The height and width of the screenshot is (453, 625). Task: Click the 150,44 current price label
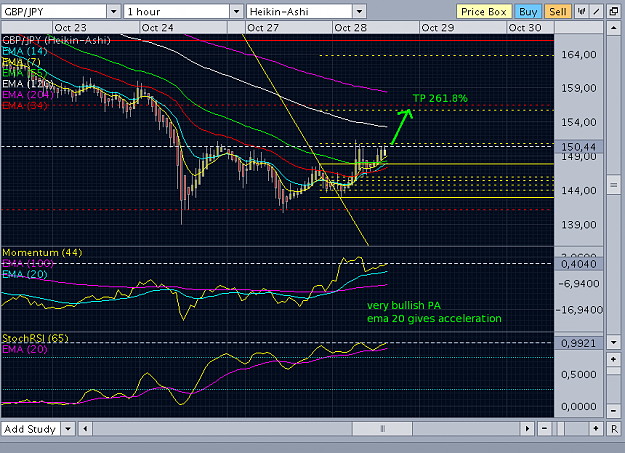pyautogui.click(x=579, y=147)
